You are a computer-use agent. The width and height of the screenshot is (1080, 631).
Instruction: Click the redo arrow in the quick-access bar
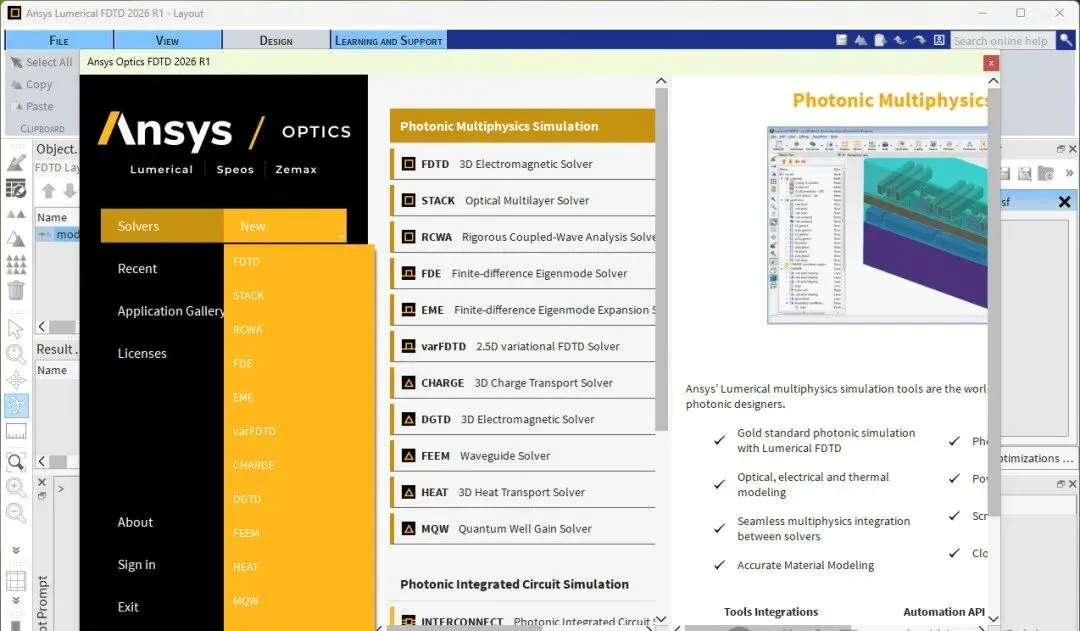(x=920, y=40)
